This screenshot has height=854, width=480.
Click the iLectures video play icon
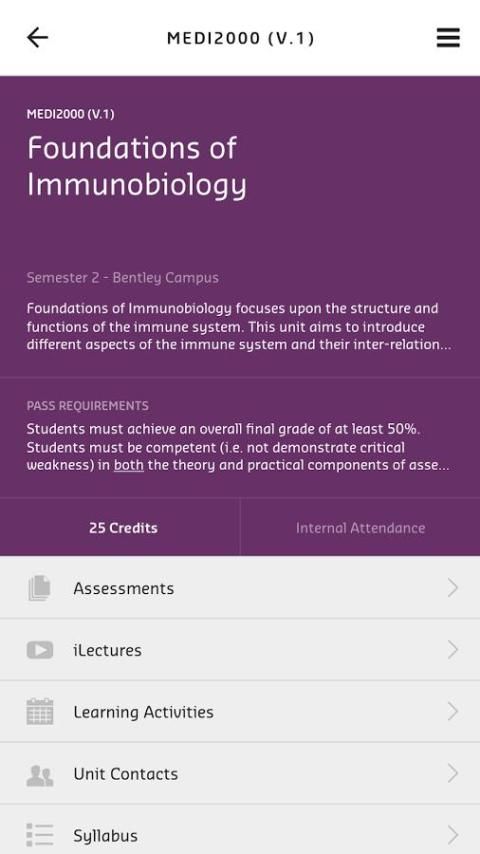(40, 650)
